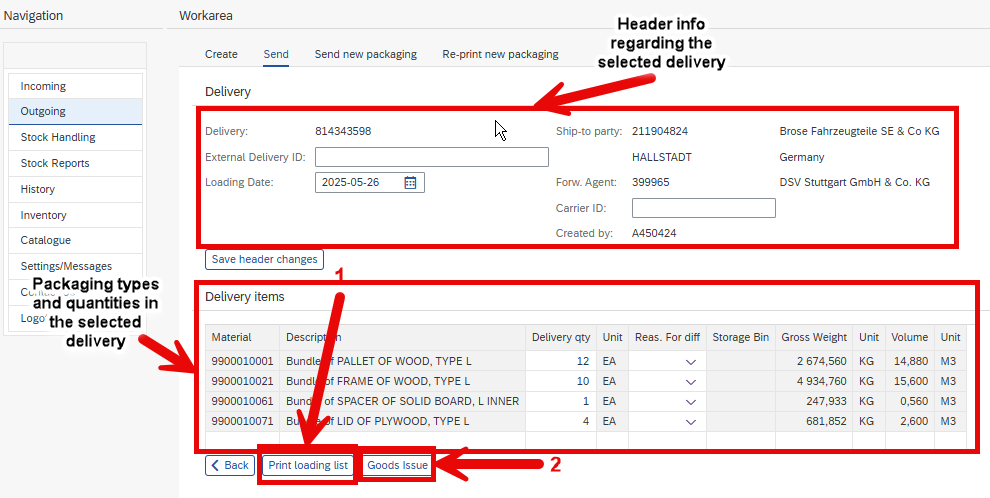Go to History in navigation
The height and width of the screenshot is (498, 990).
tap(76, 189)
